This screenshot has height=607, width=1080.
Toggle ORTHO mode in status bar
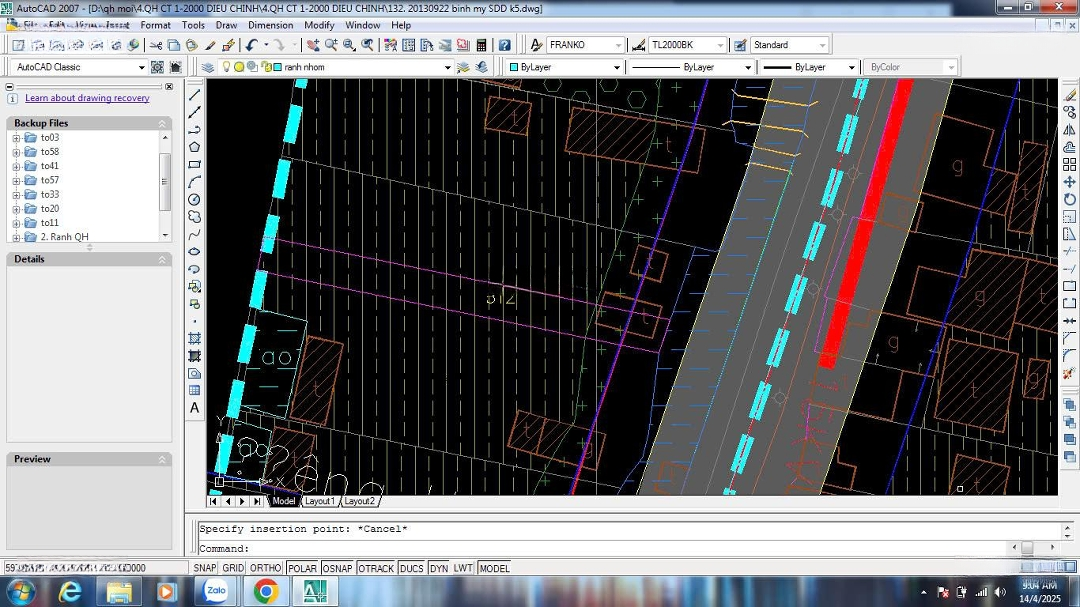[266, 568]
